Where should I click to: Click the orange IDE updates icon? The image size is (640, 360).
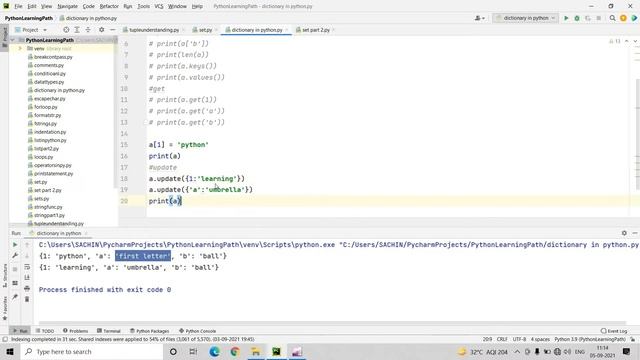pyautogui.click(x=623, y=18)
